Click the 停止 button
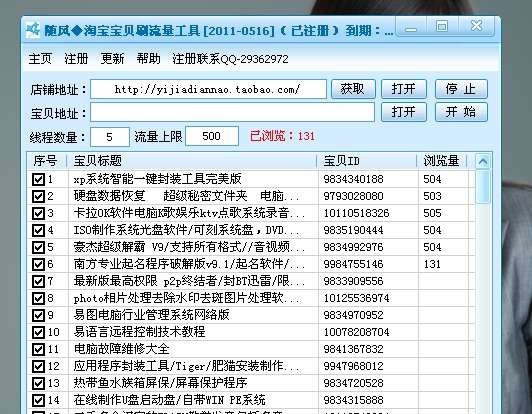The image size is (532, 414). [x=461, y=89]
